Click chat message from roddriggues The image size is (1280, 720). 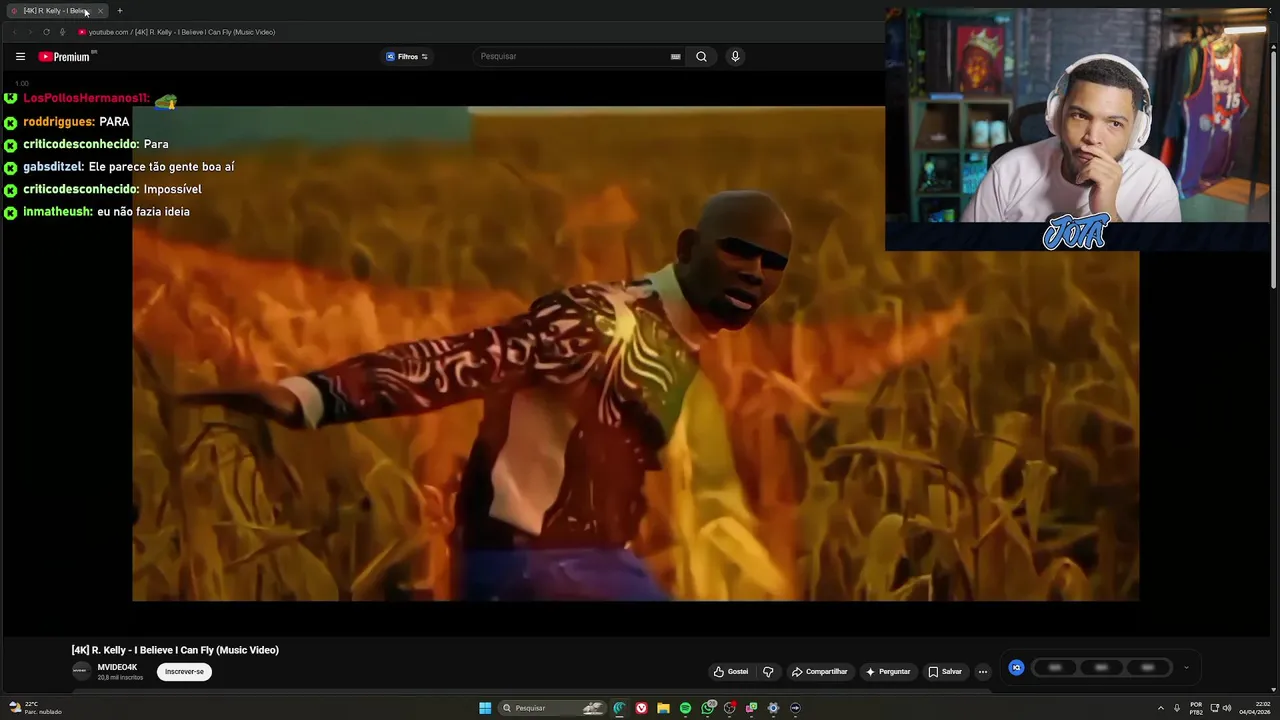[76, 122]
